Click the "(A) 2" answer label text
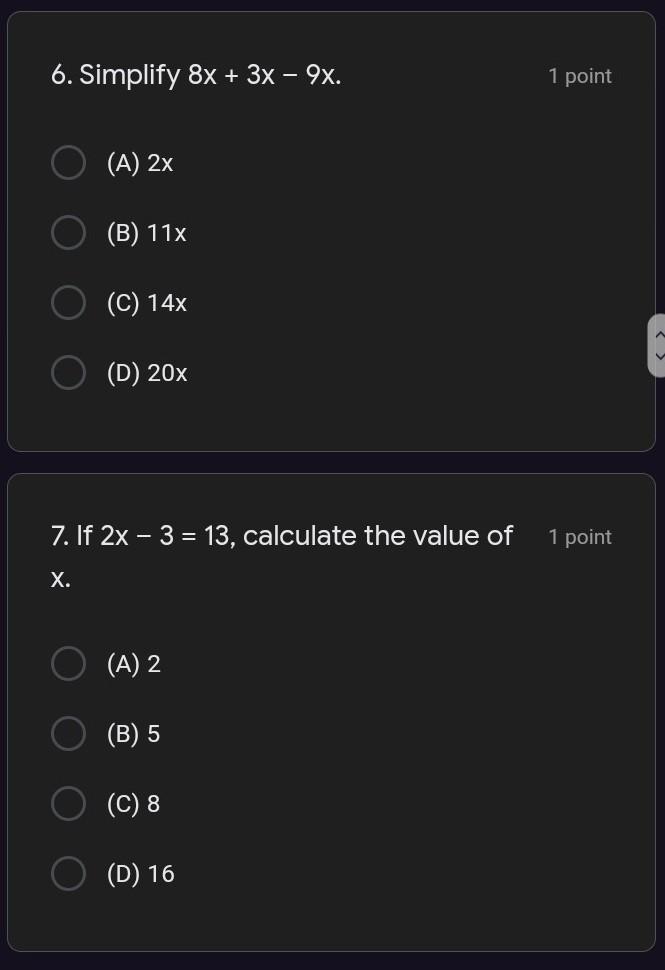Viewport: 665px width, 970px height. [133, 664]
